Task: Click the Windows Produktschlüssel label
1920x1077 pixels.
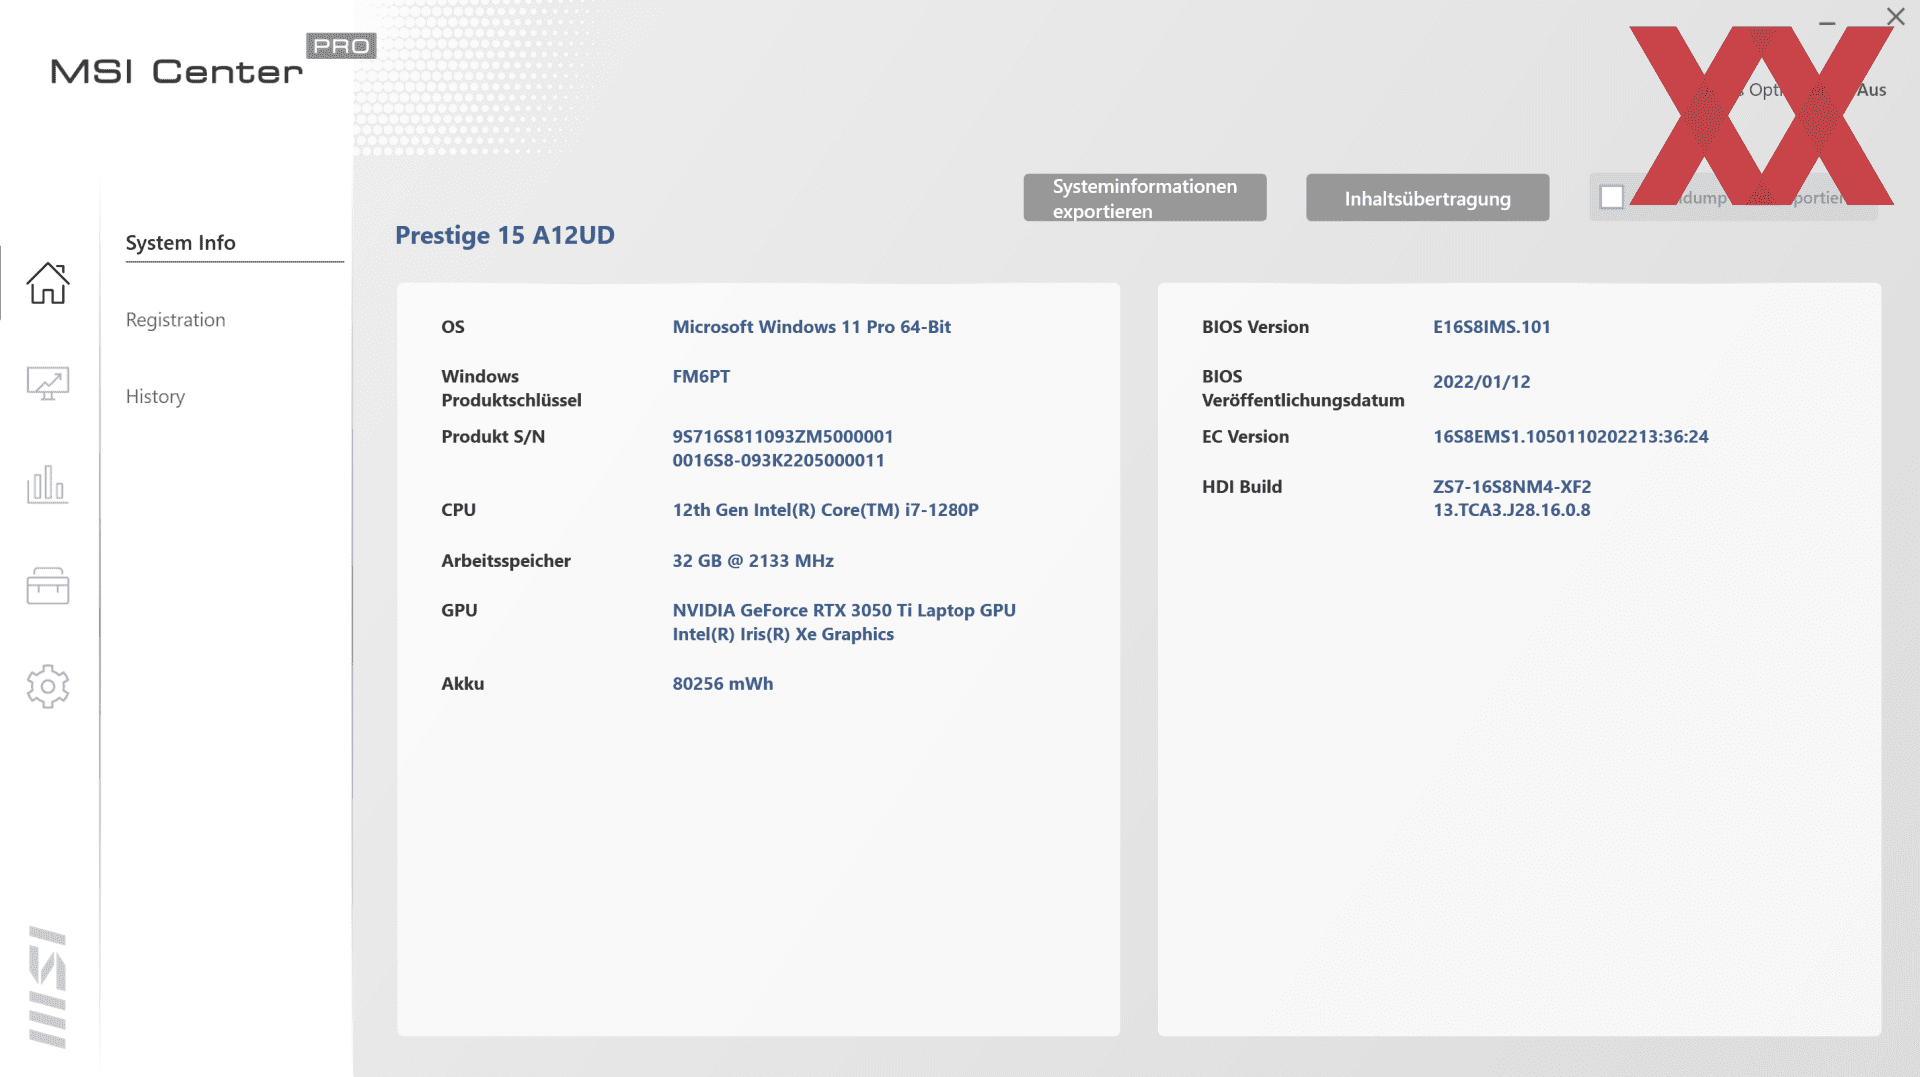Action: [511, 388]
